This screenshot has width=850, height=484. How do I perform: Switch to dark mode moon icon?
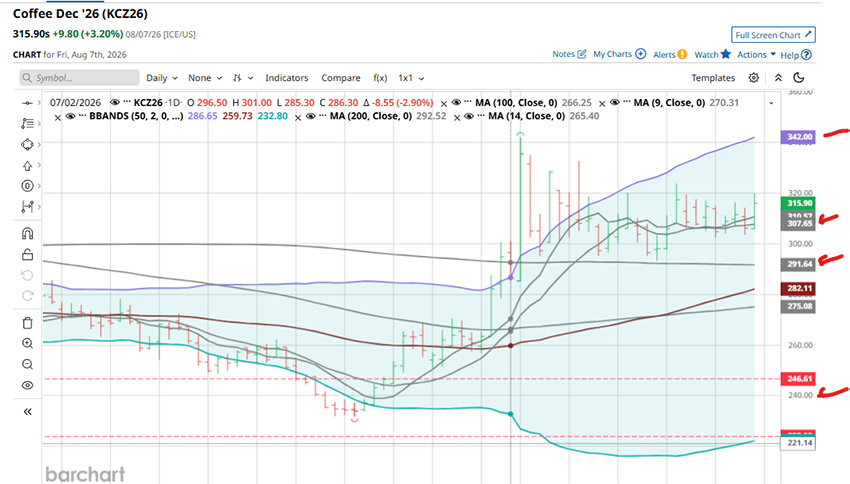click(x=799, y=78)
